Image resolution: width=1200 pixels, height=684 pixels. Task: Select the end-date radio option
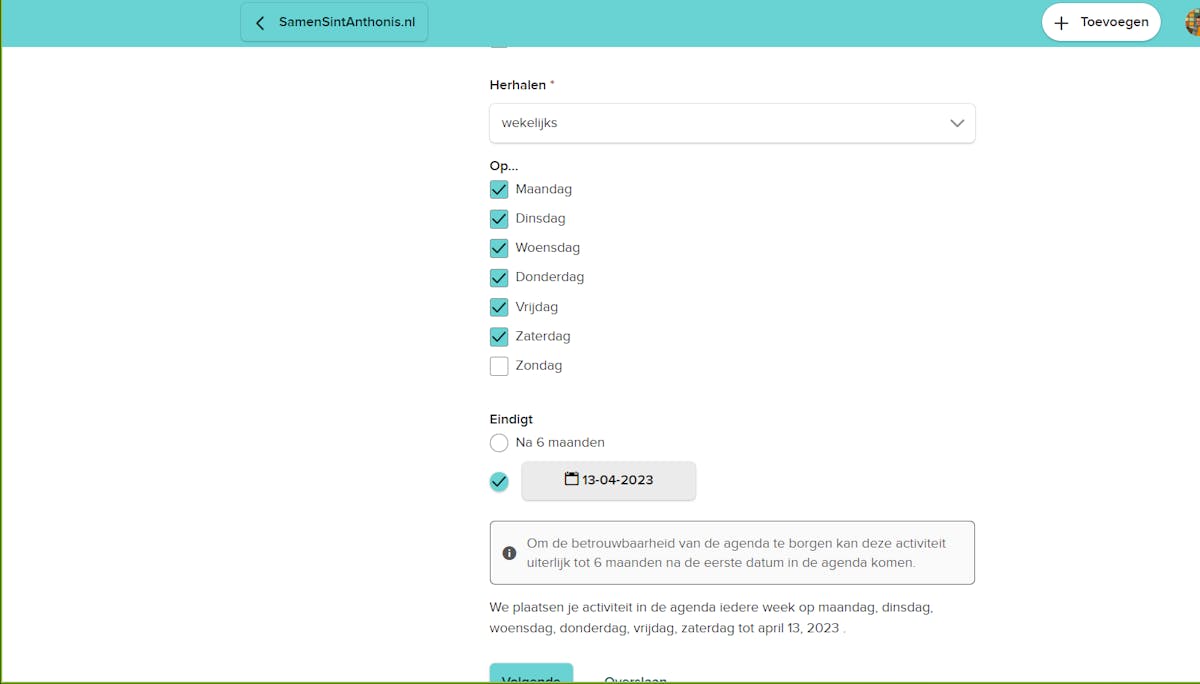pos(499,481)
